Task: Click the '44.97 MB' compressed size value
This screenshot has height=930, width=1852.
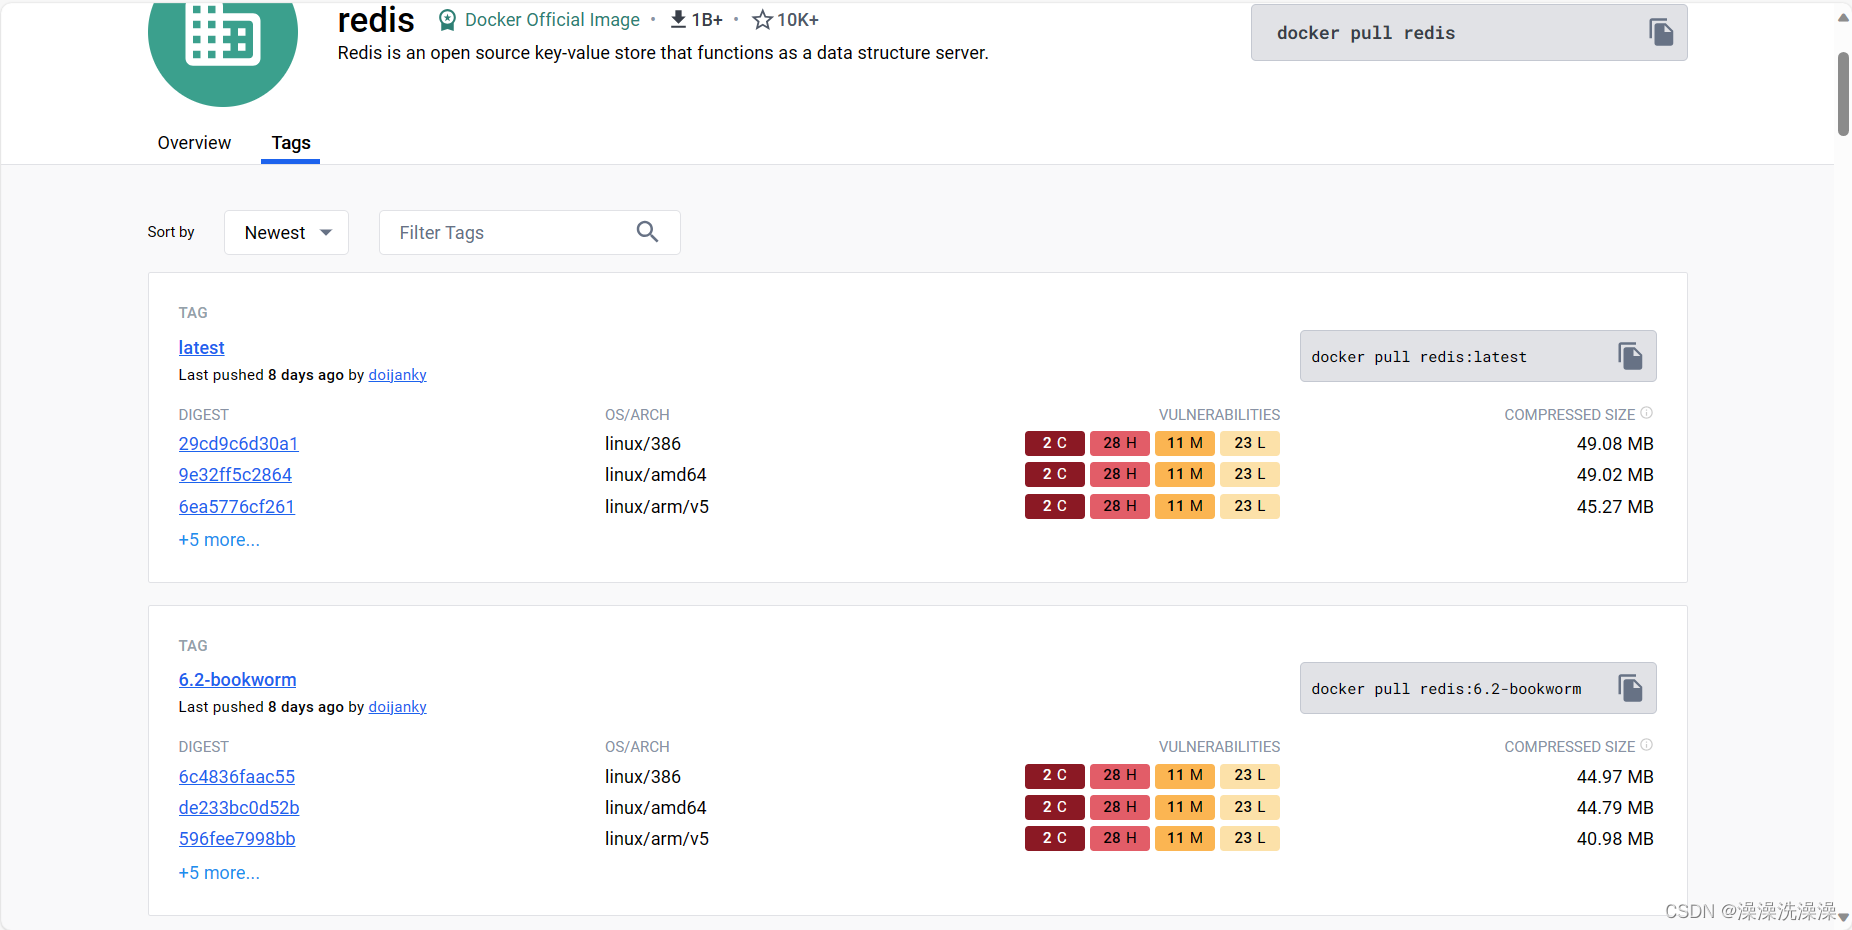Action: coord(1615,777)
